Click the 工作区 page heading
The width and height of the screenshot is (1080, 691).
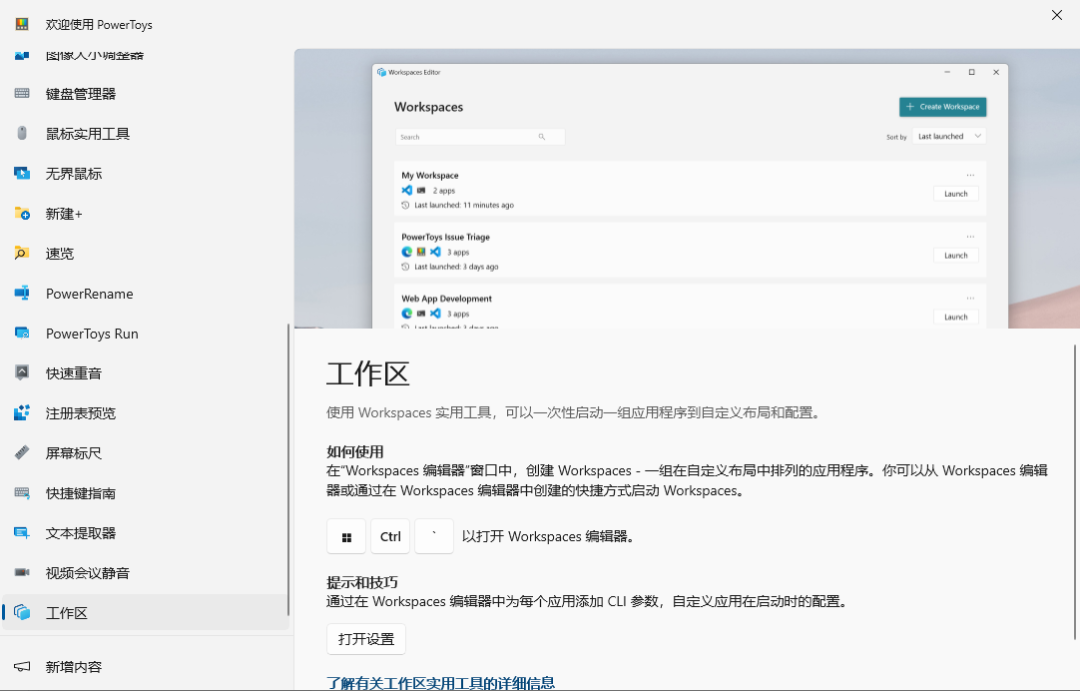pyautogui.click(x=368, y=375)
